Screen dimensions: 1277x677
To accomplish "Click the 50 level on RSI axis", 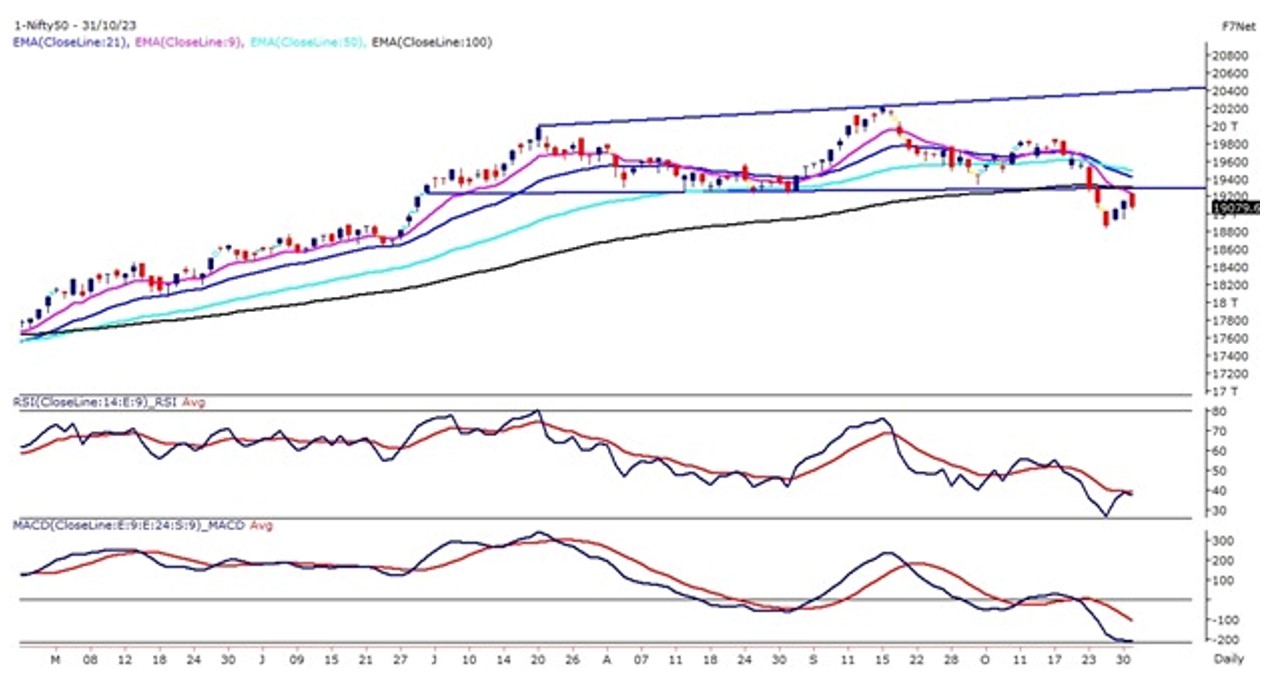I will pyautogui.click(x=1221, y=470).
